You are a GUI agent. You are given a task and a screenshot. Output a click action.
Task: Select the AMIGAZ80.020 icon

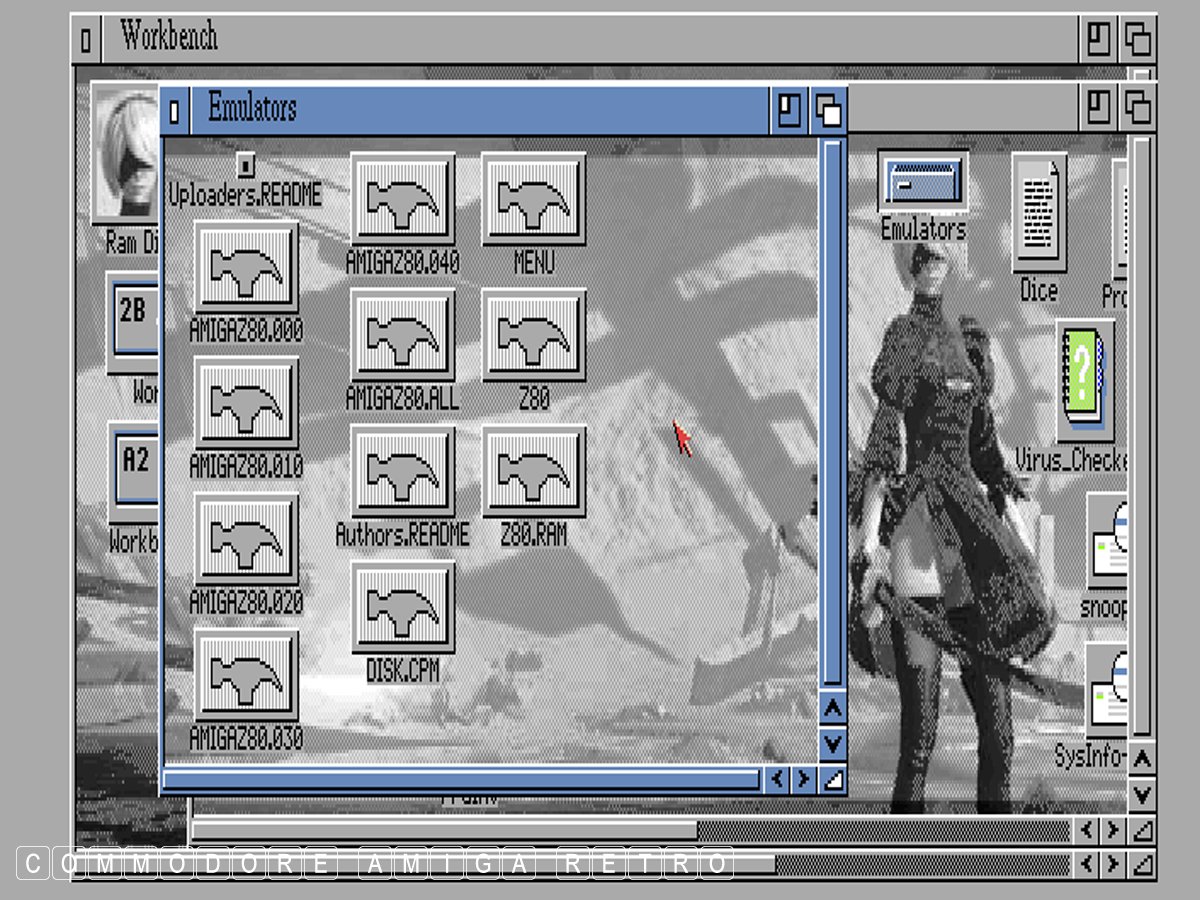246,539
